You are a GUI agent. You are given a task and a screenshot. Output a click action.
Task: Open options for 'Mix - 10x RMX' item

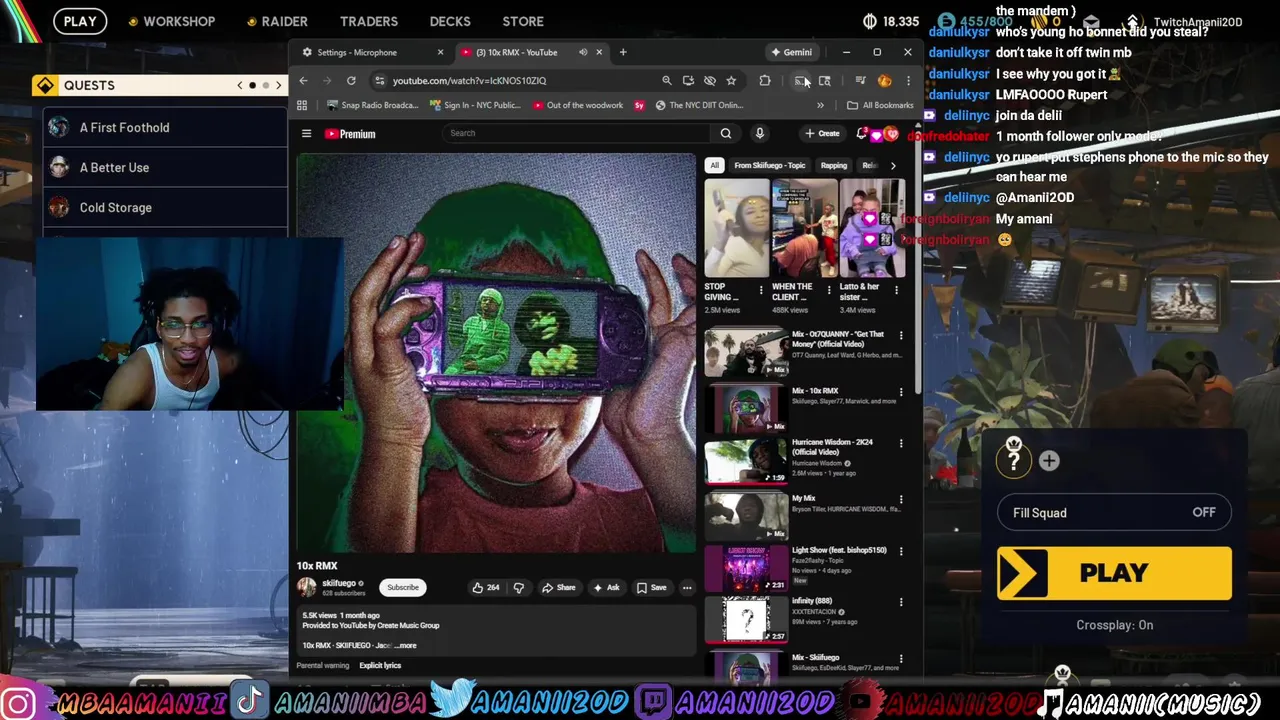point(901,392)
